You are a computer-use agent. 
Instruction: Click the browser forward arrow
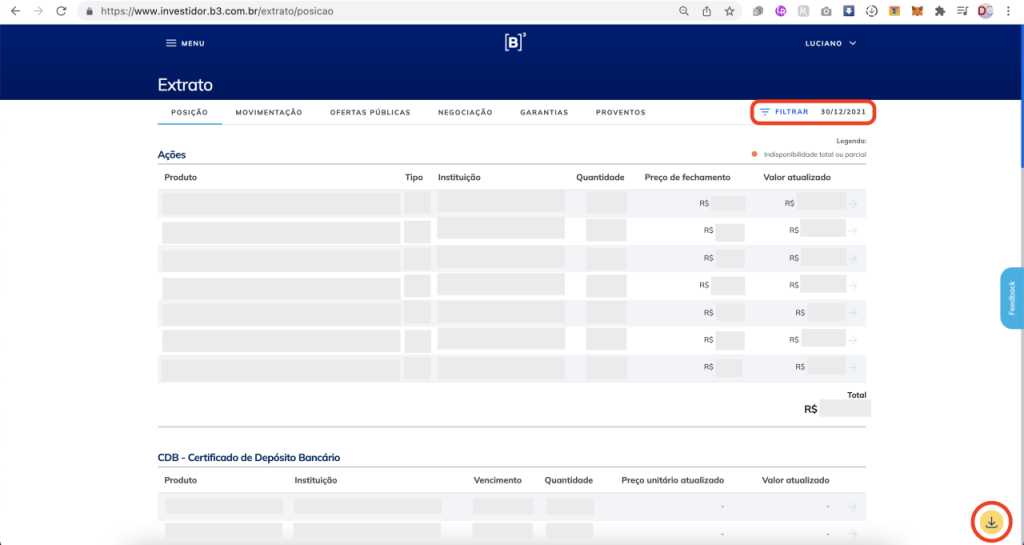click(x=39, y=11)
